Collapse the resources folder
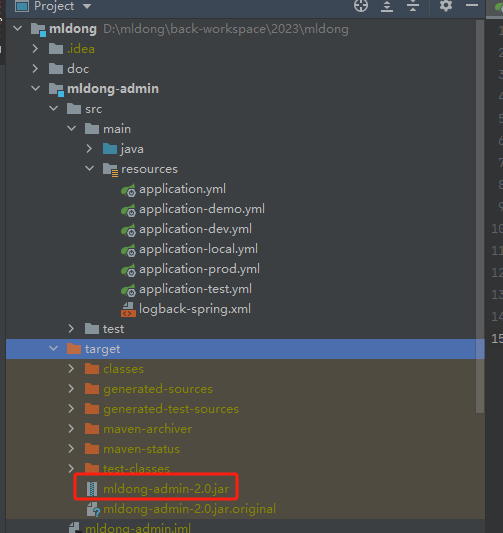The height and width of the screenshot is (533, 503). point(90,168)
